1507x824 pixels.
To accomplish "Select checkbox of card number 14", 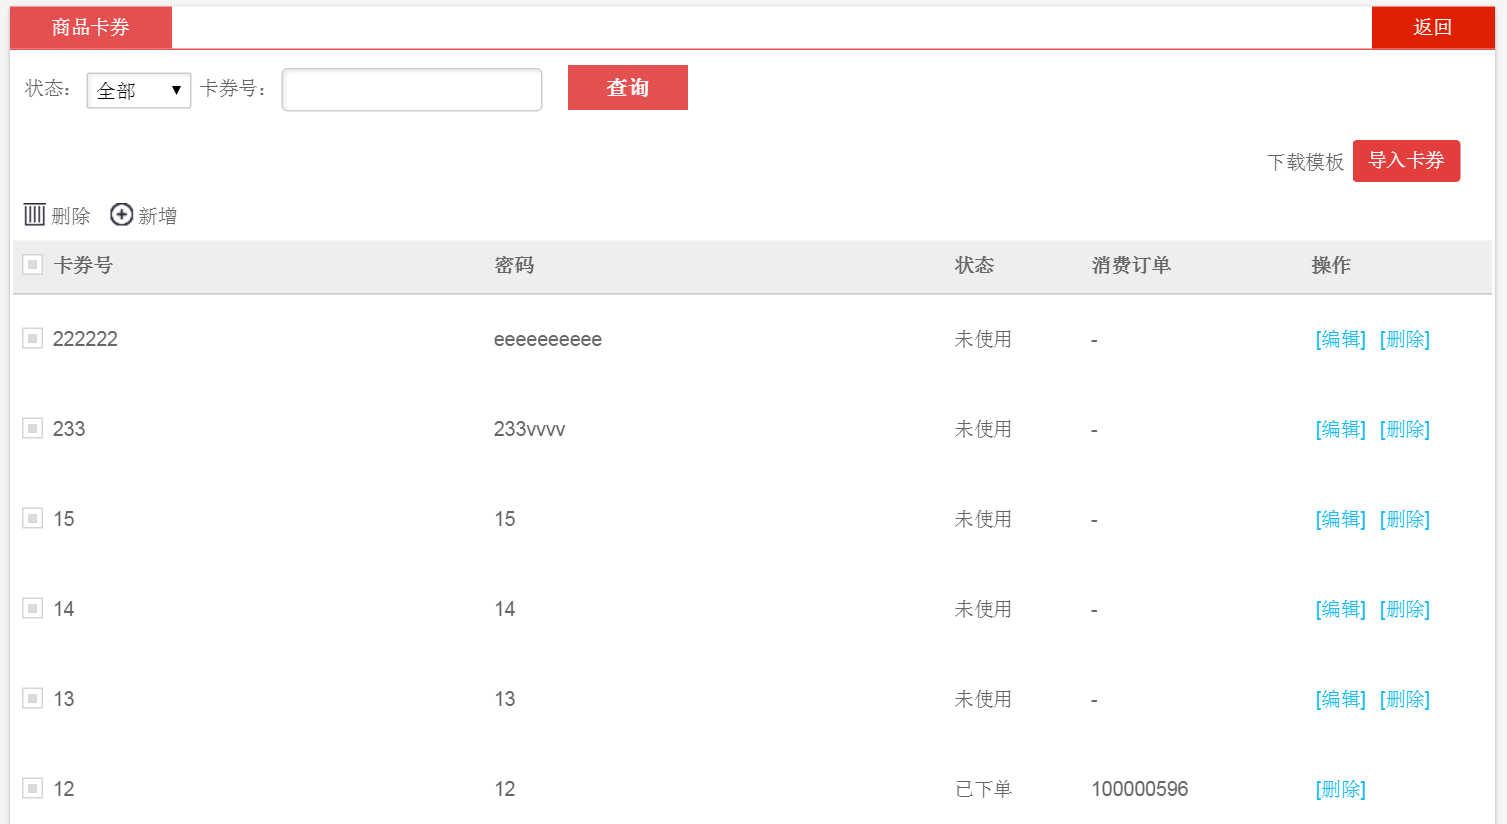I will [x=32, y=608].
